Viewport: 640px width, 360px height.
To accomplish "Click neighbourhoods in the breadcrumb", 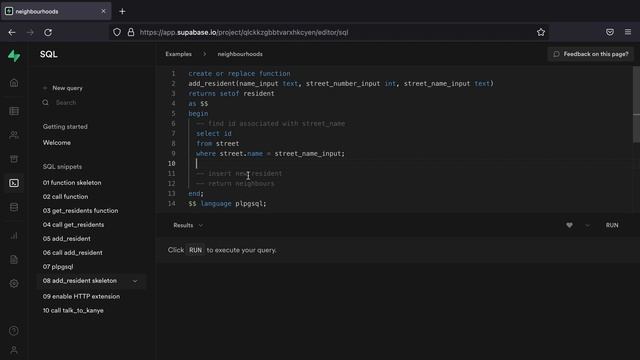I will (240, 54).
